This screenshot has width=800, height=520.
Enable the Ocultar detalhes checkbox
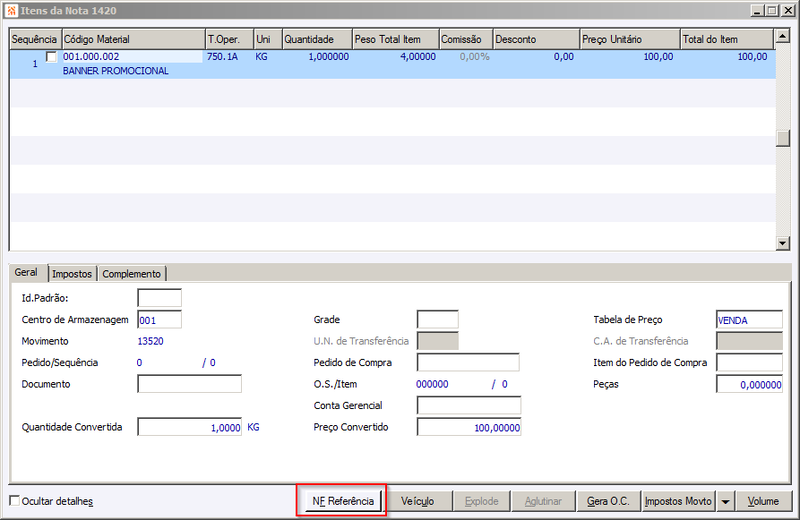point(15,501)
